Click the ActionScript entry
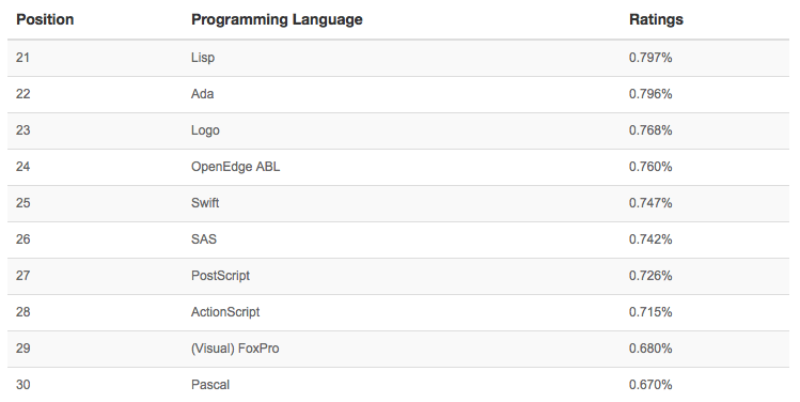The image size is (800, 402). [x=225, y=312]
